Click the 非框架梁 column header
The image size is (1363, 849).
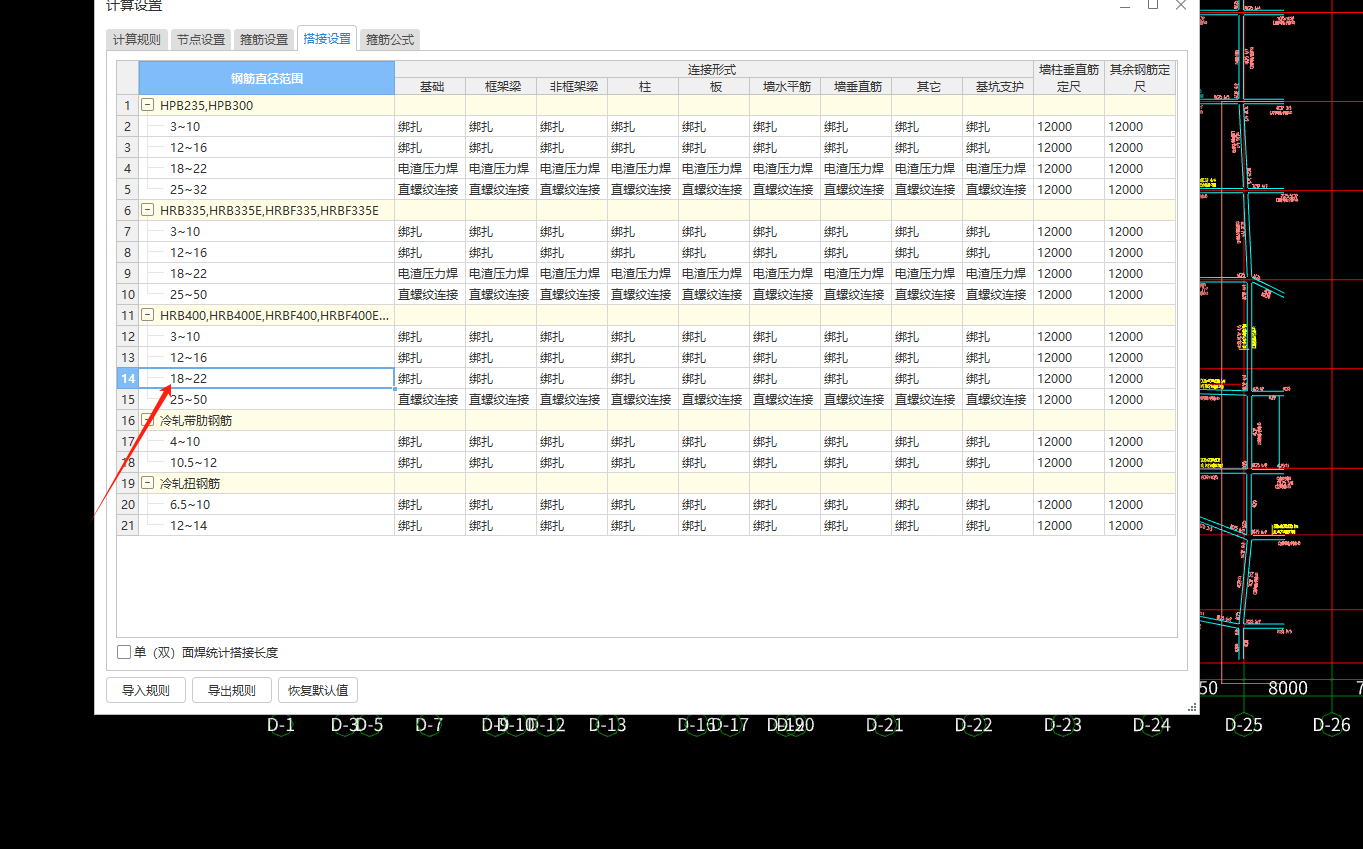point(572,87)
